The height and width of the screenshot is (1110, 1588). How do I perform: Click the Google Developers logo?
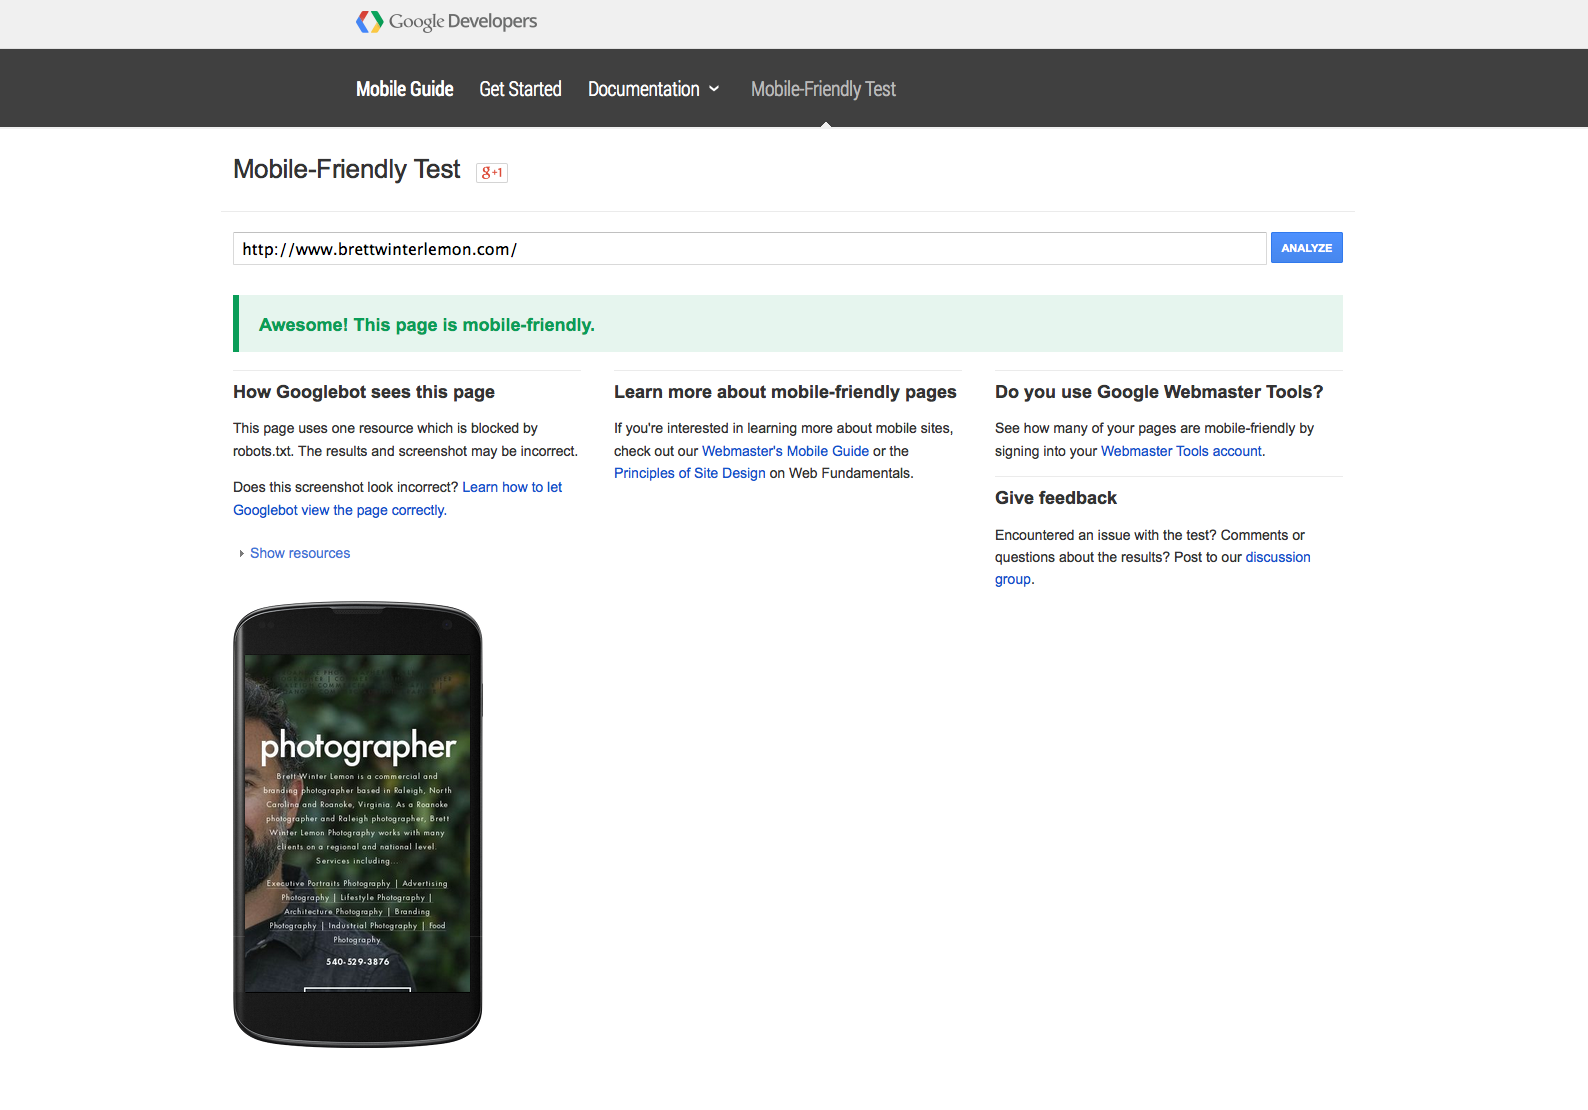pyautogui.click(x=447, y=21)
